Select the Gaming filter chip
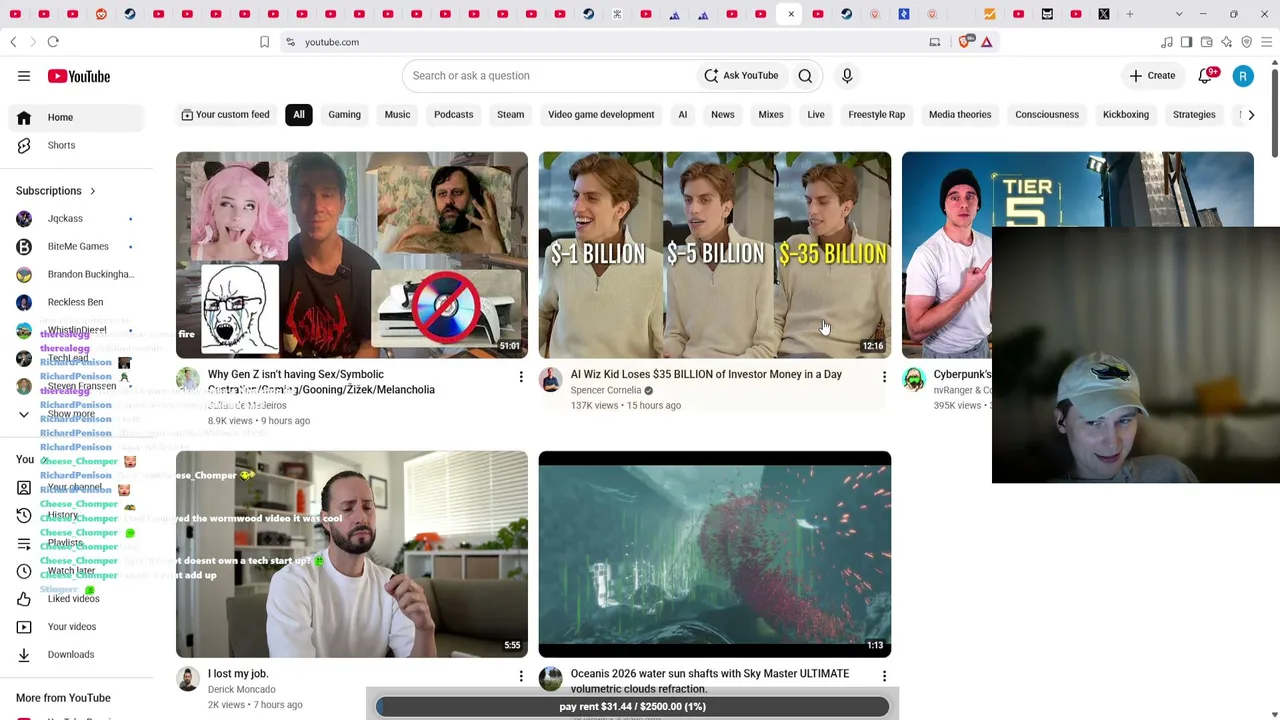The image size is (1280, 720). tap(344, 115)
